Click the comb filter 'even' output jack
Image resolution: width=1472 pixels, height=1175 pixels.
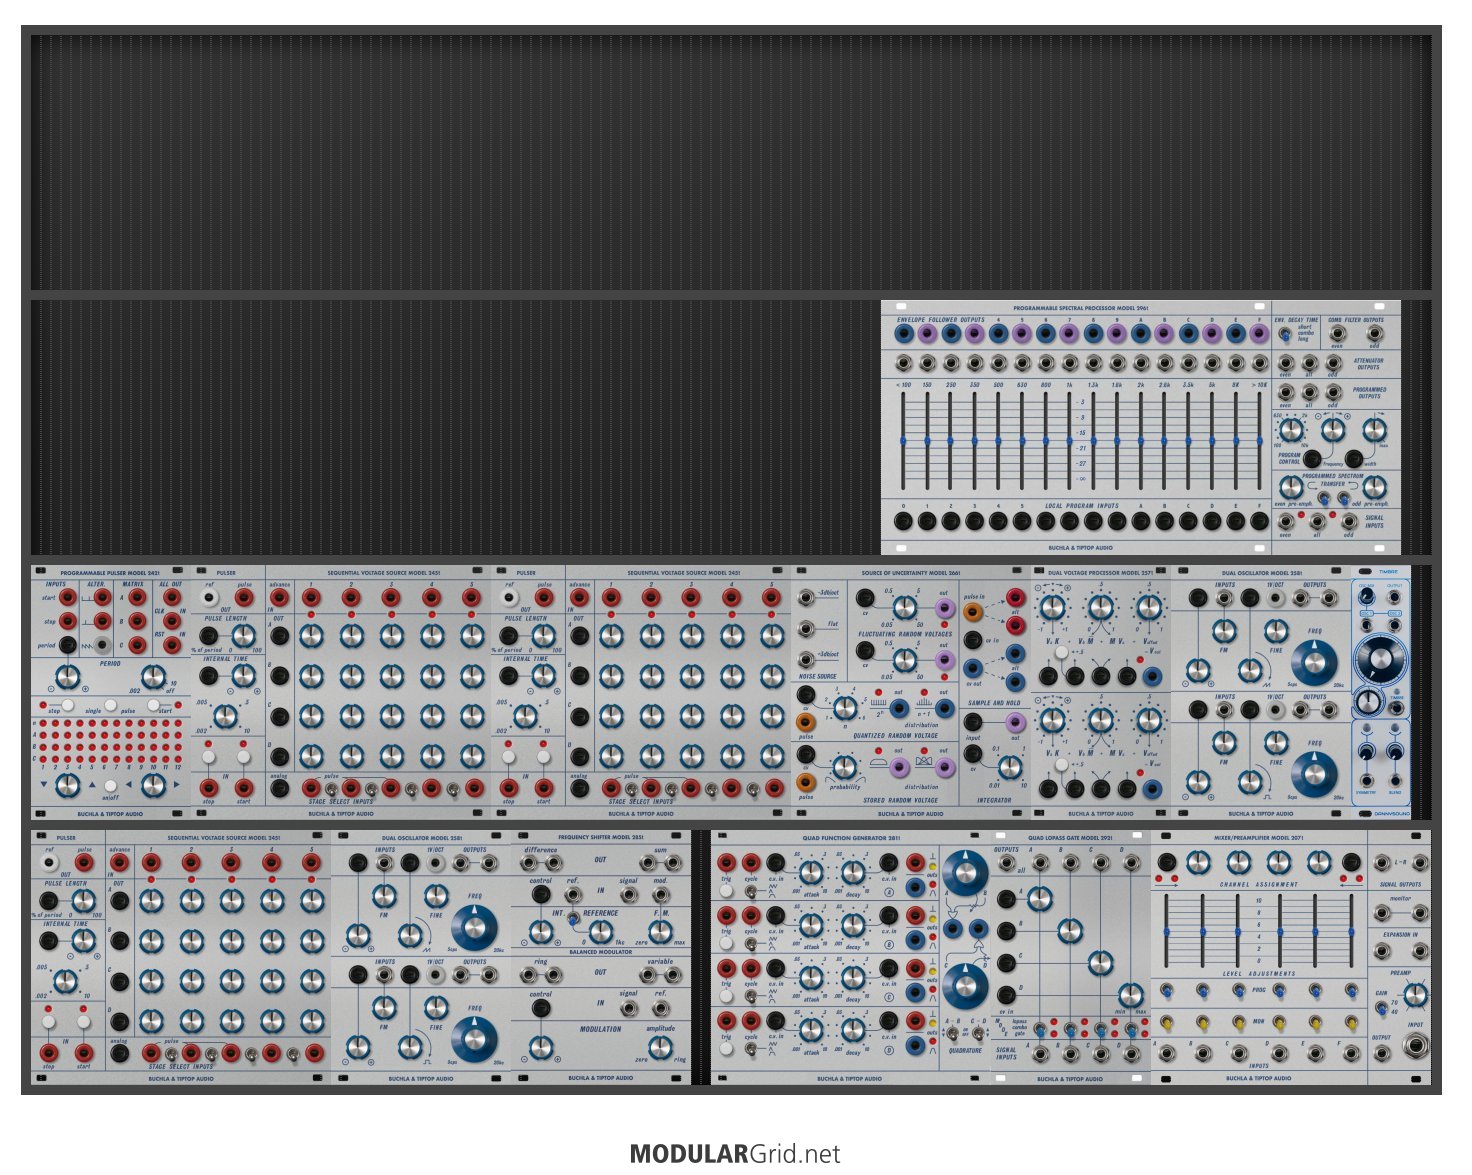pyautogui.click(x=1338, y=333)
